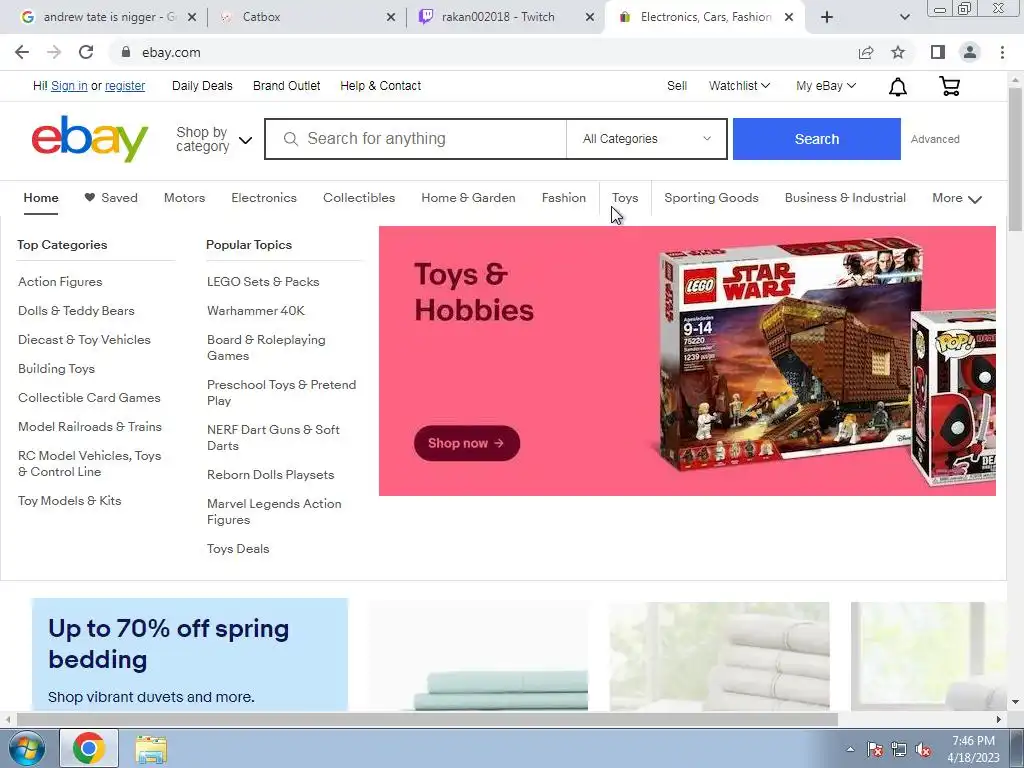
Task: Click the Shop now button
Action: [x=467, y=443]
